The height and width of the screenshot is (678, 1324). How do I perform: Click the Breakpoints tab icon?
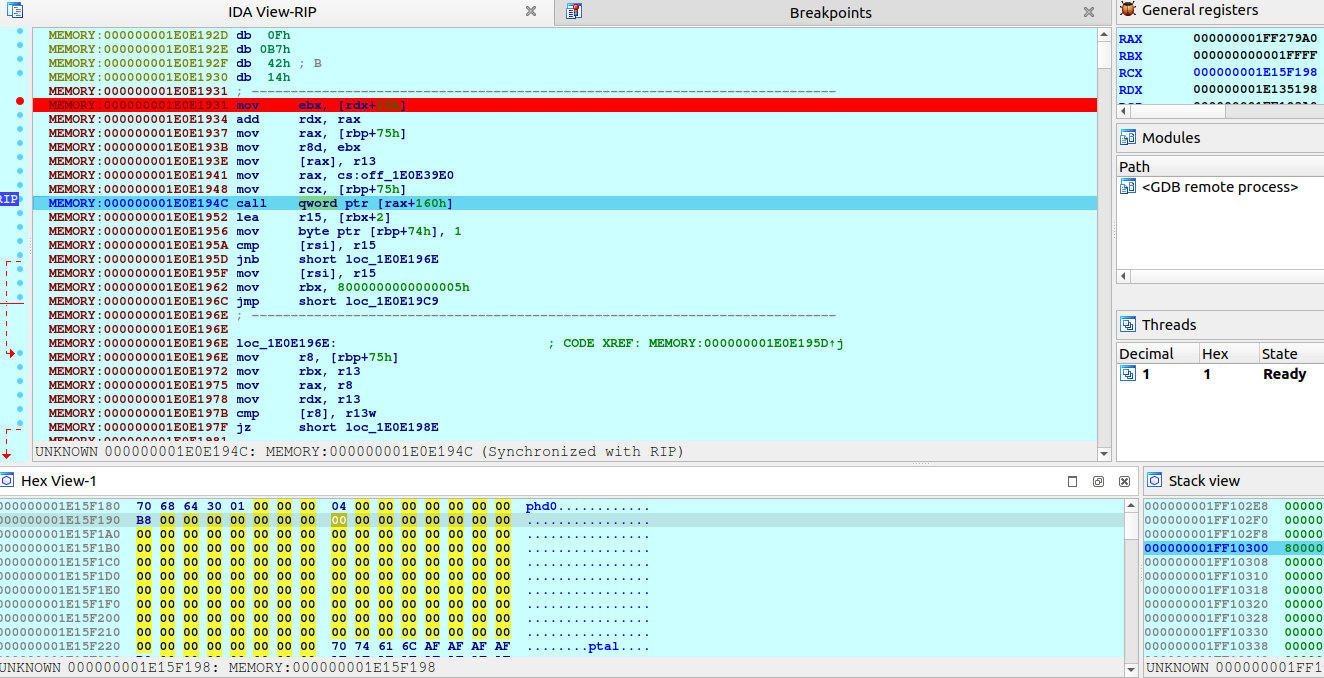pyautogui.click(x=573, y=12)
